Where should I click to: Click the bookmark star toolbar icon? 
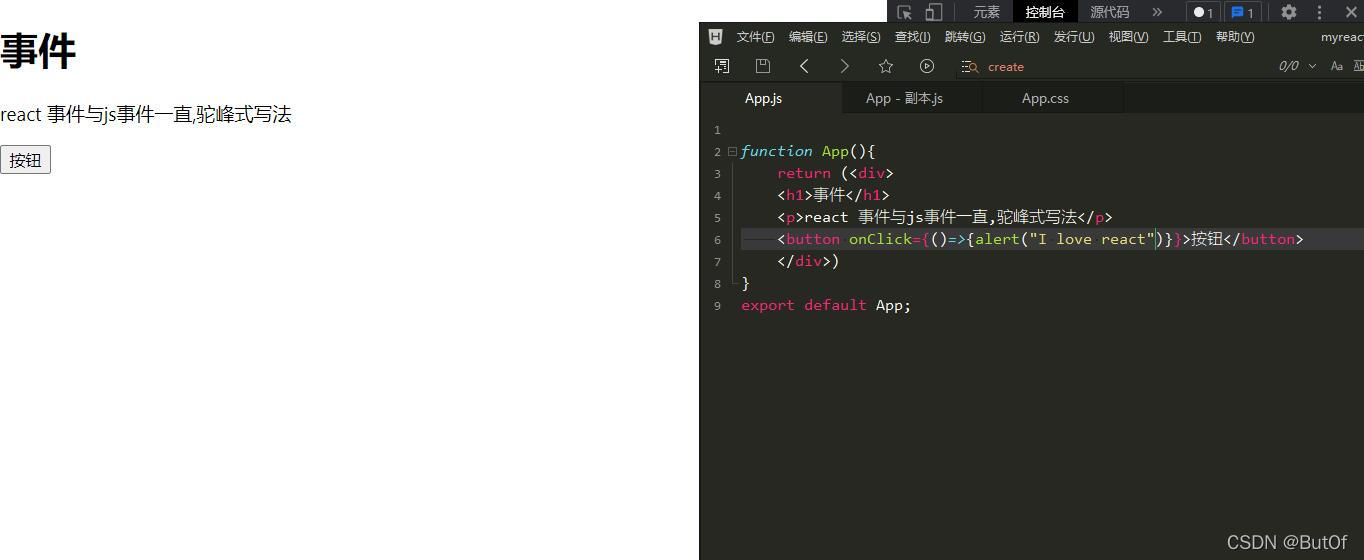[x=886, y=66]
